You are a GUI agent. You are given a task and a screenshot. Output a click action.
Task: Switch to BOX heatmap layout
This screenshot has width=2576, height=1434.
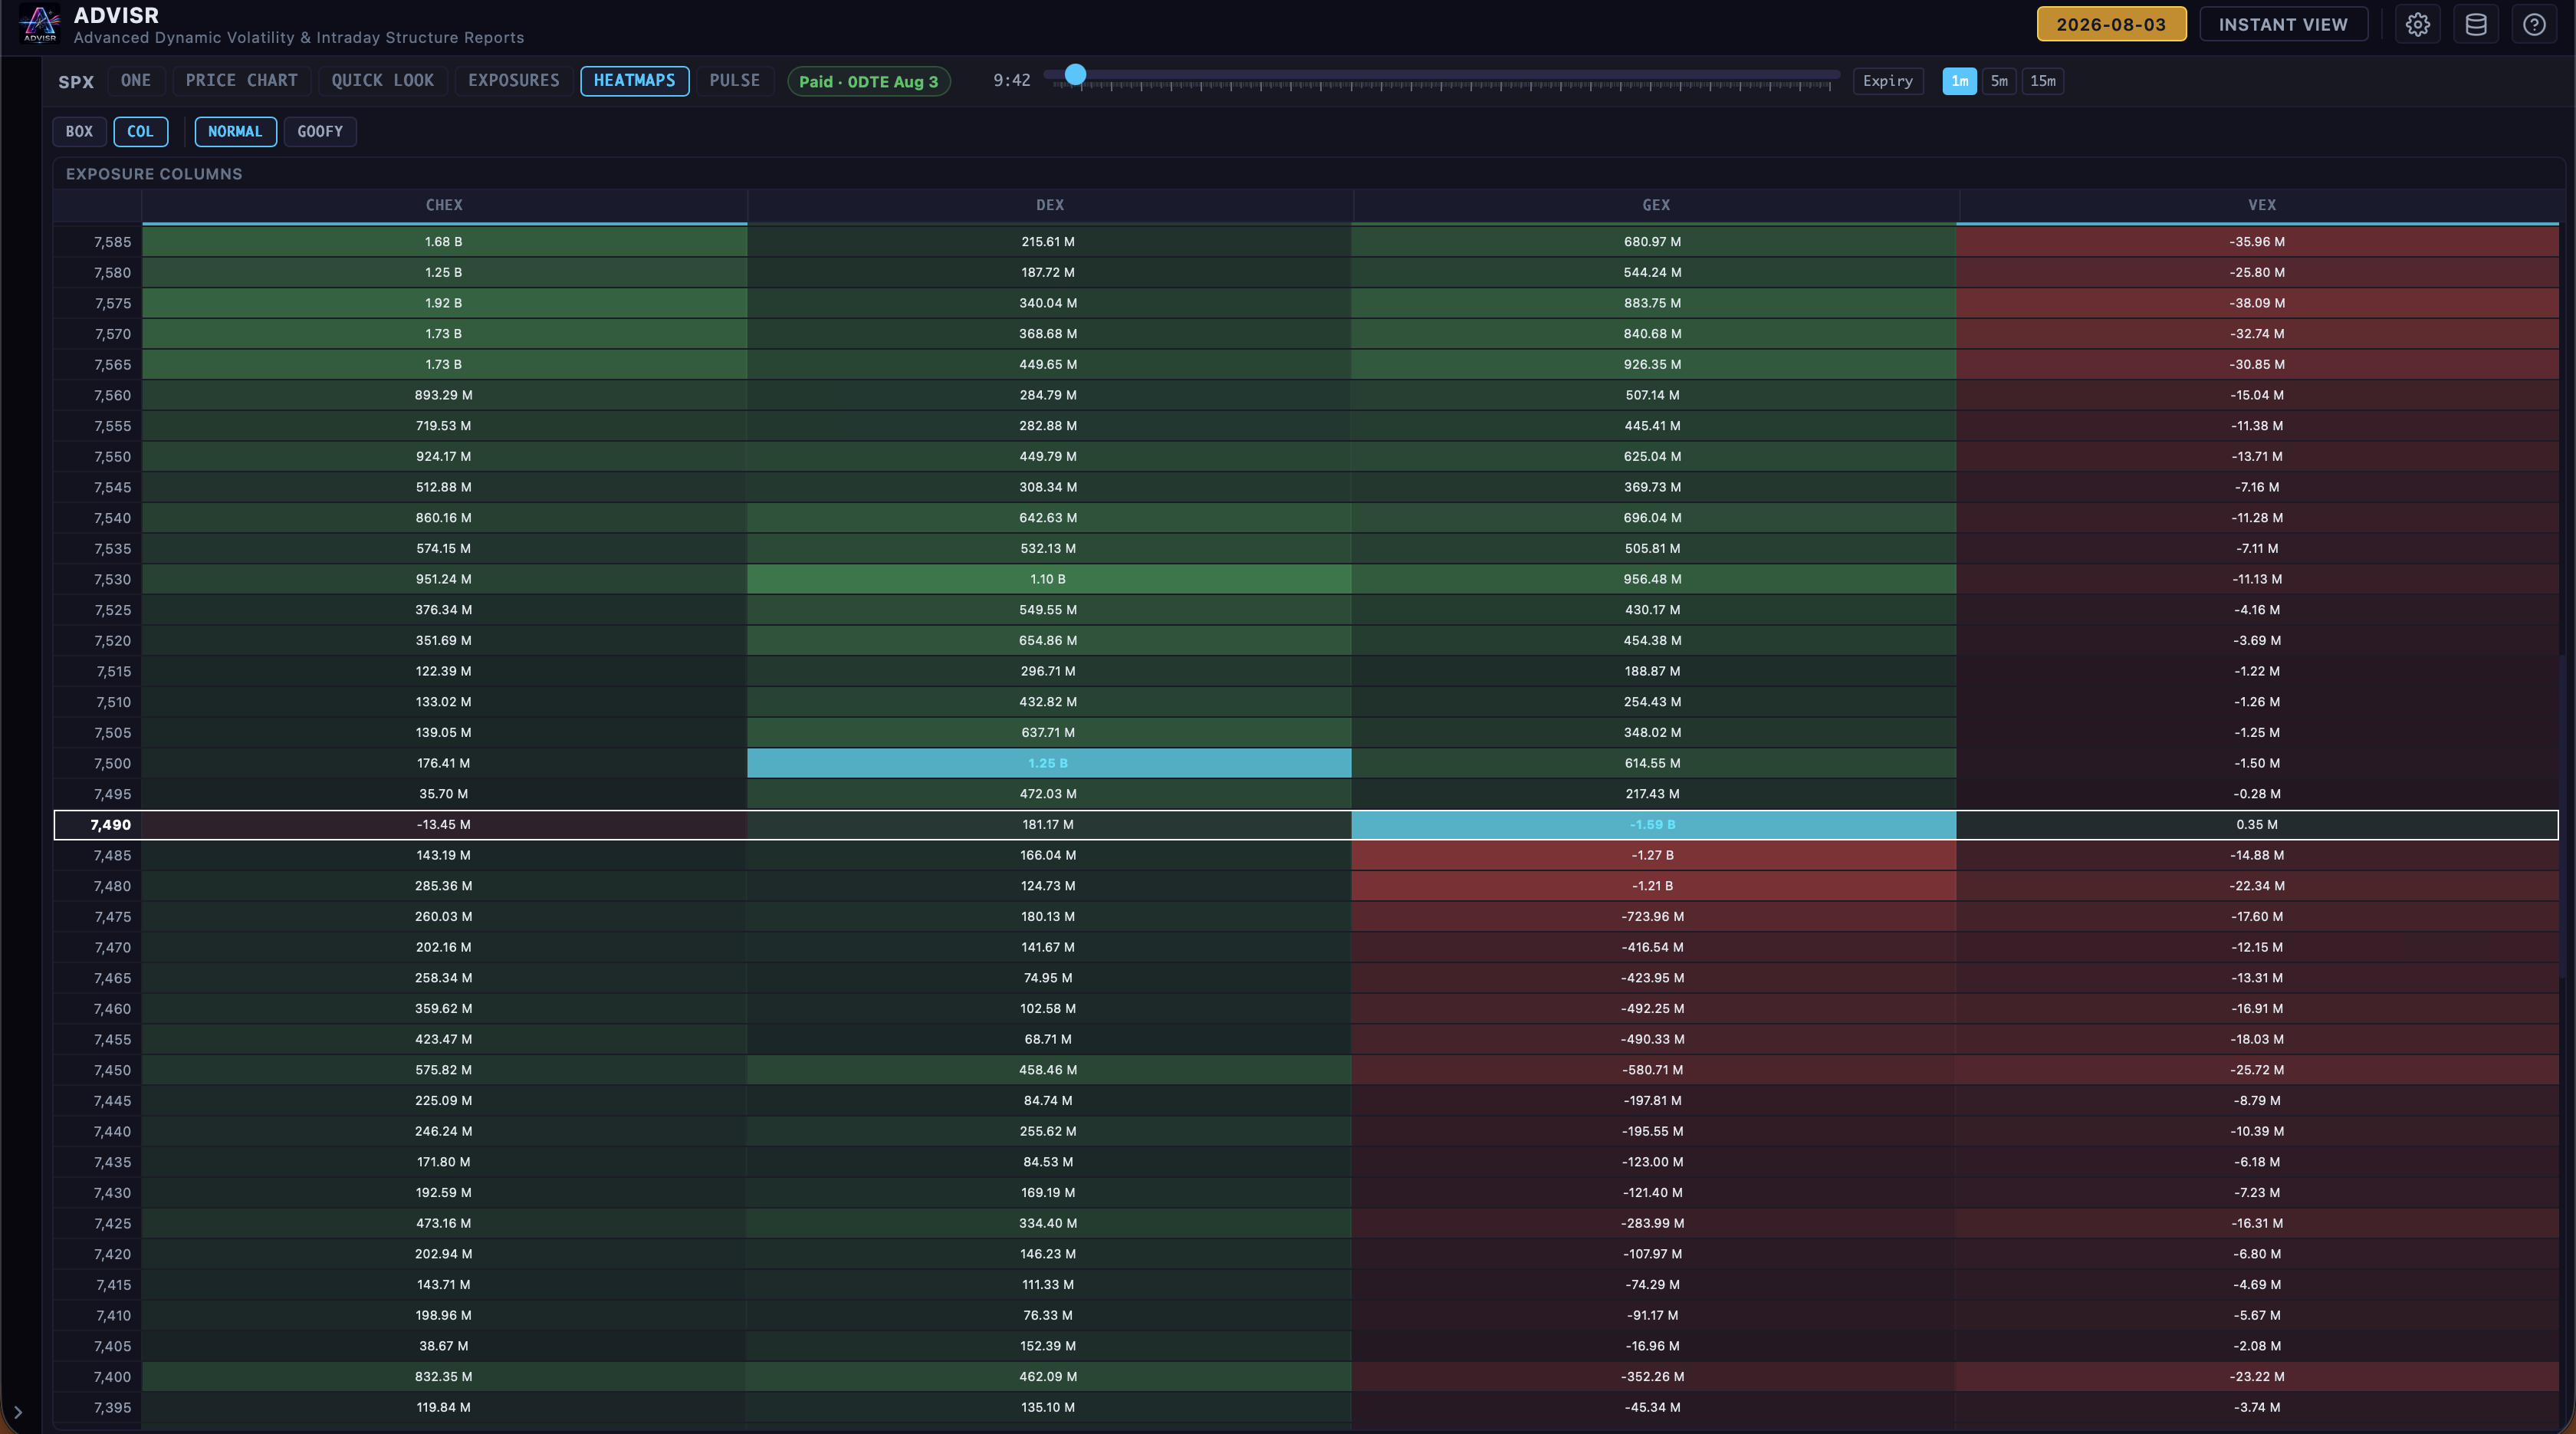pos(79,132)
